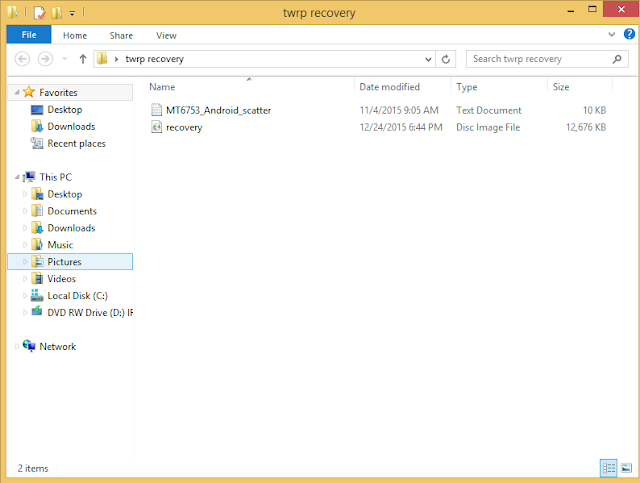Open DVD RW Drive (D:)

[90, 313]
